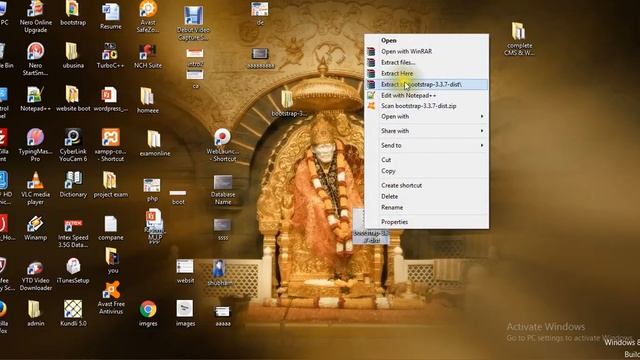Image resolution: width=640 pixels, height=360 pixels.
Task: Select the complete CMS & W... folder
Action: click(x=519, y=38)
